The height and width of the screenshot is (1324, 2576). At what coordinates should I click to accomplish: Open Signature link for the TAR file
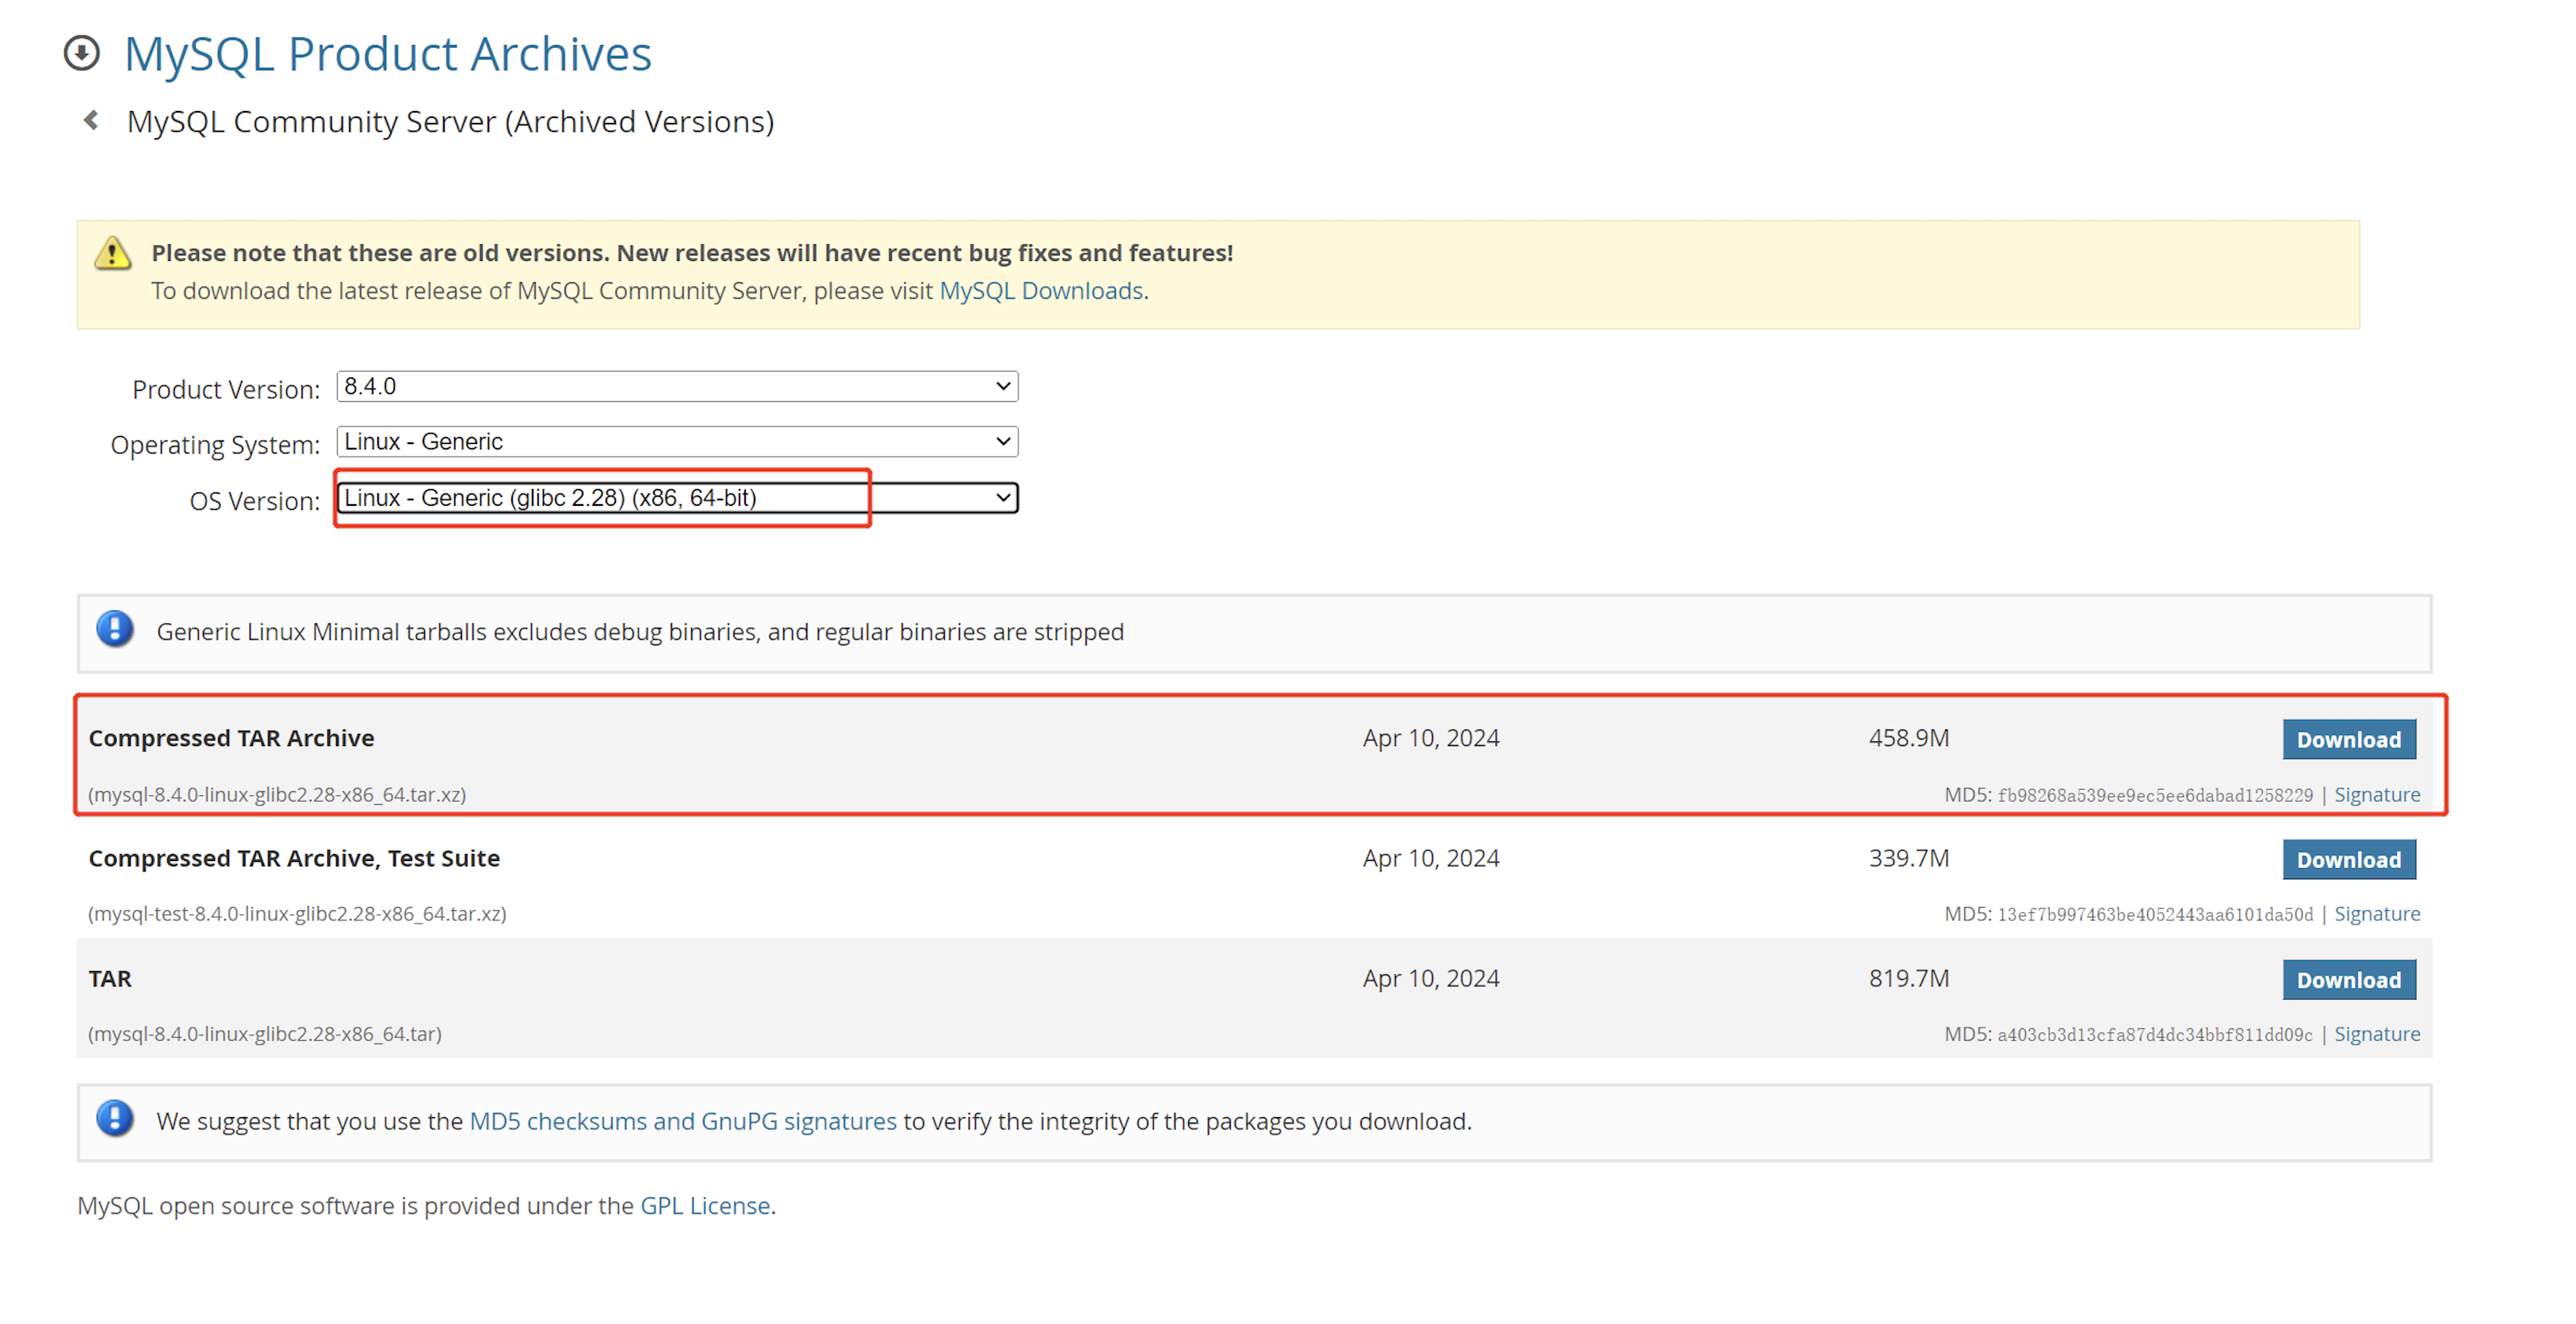[x=2377, y=1034]
